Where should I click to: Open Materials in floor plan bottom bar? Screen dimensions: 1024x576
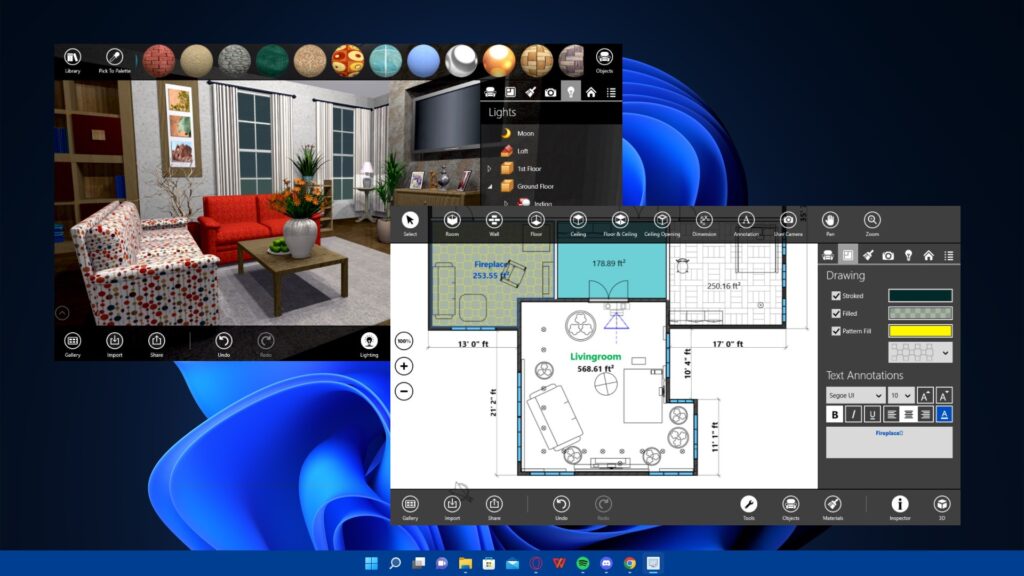(x=833, y=507)
